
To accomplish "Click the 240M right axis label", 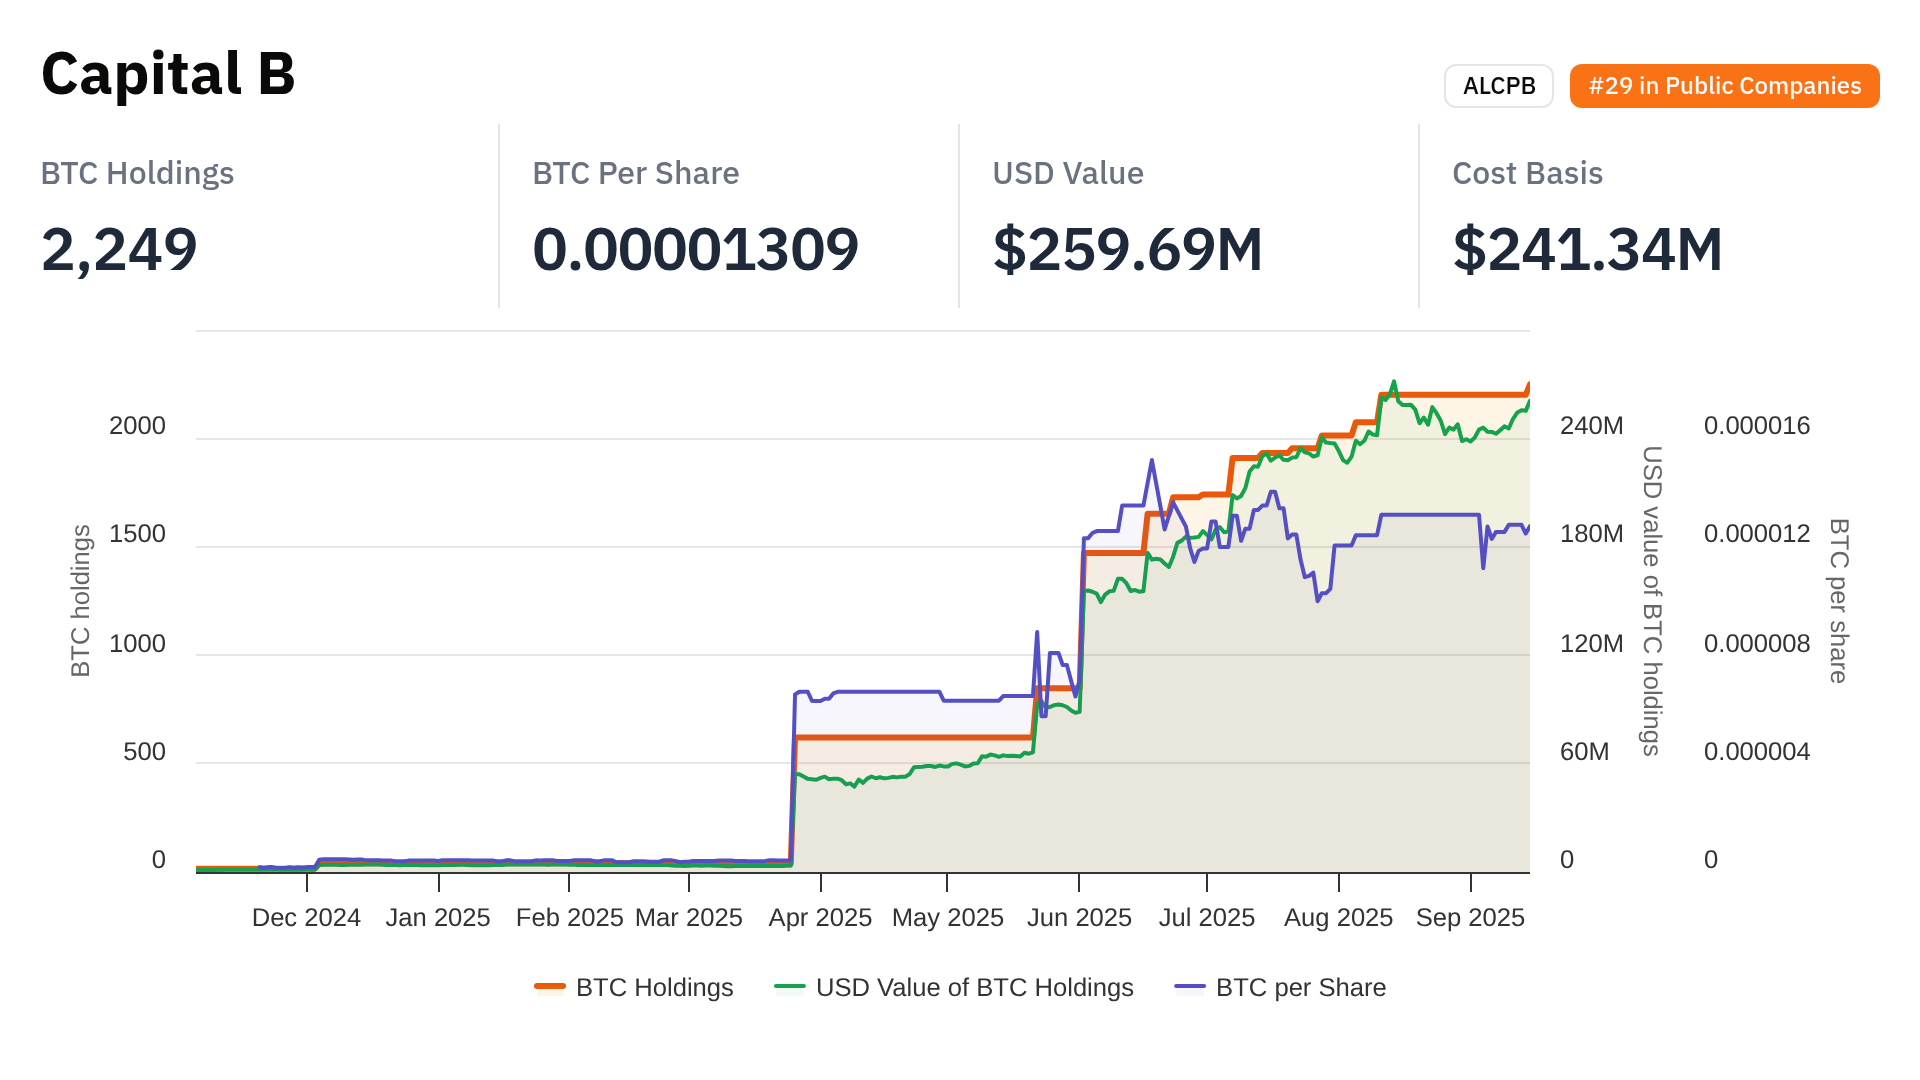I will click(x=1591, y=426).
